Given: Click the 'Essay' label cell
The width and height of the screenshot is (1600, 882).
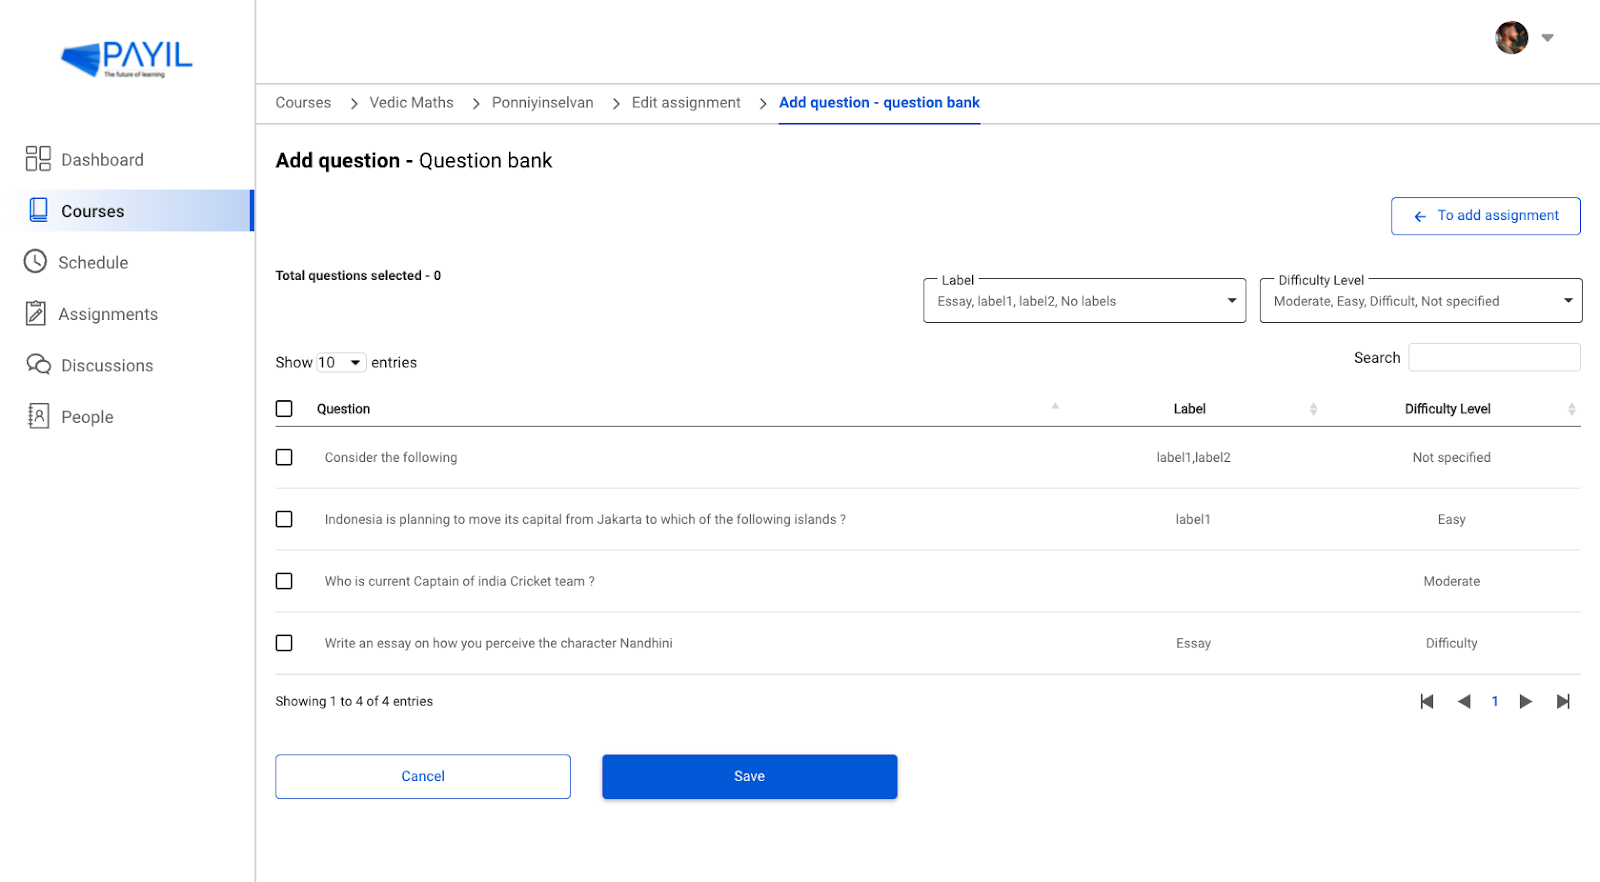Looking at the screenshot, I should point(1193,643).
